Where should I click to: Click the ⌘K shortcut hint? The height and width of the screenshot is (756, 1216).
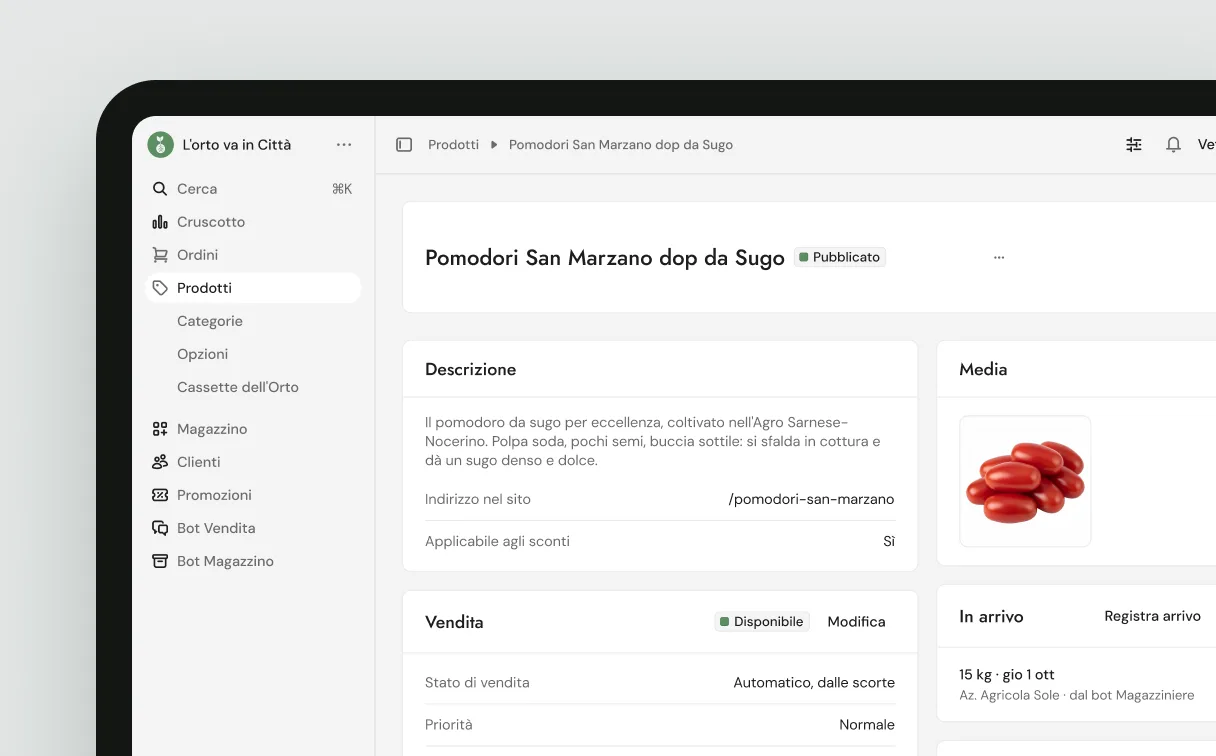click(x=342, y=189)
